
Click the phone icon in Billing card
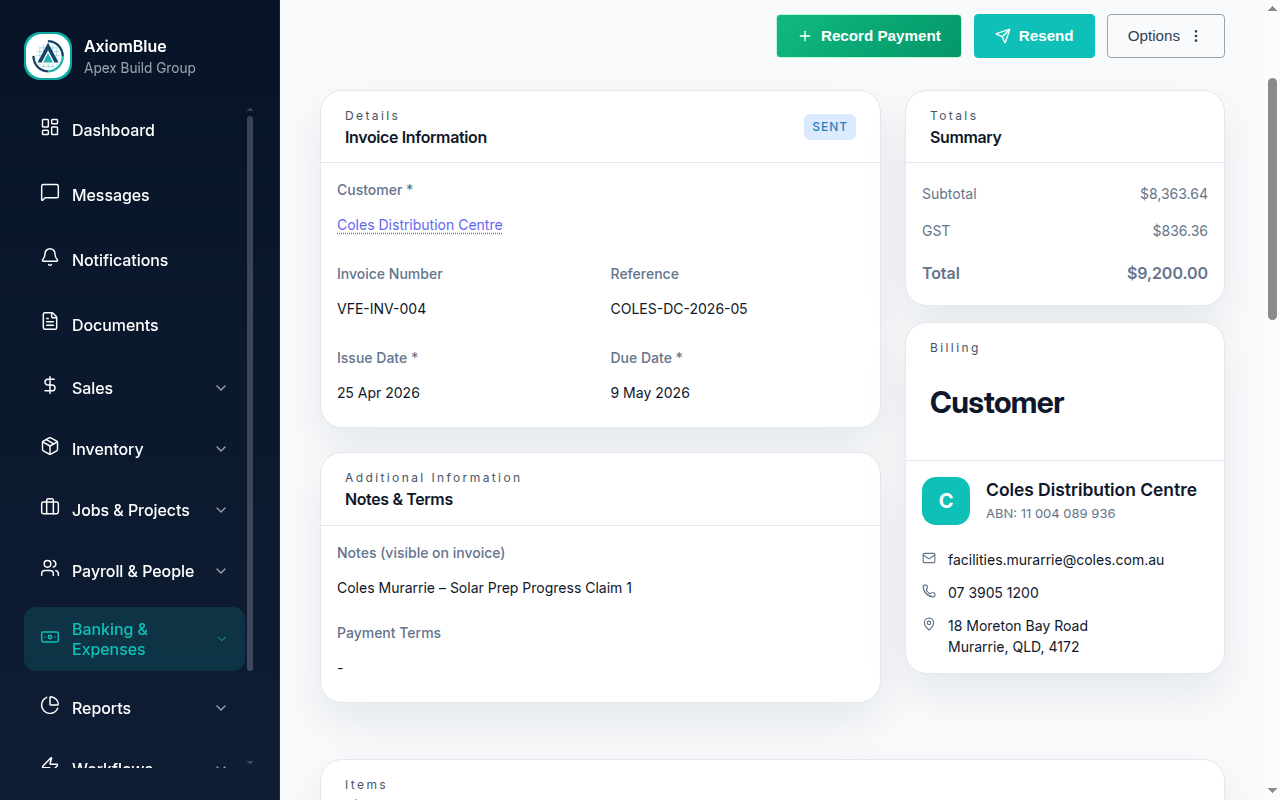(929, 591)
